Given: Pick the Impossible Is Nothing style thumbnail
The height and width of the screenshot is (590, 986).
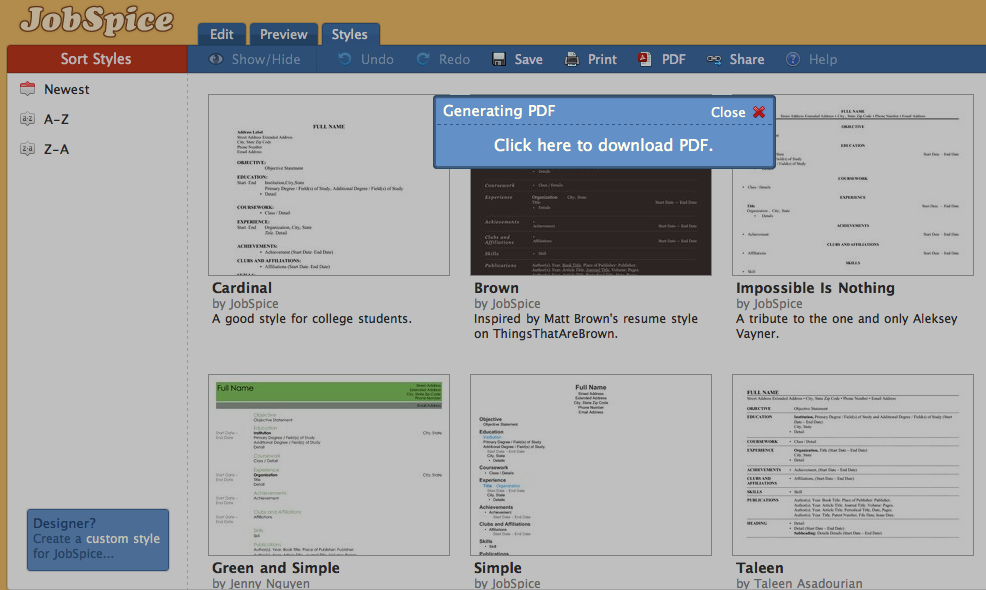Looking at the screenshot, I should pos(853,185).
